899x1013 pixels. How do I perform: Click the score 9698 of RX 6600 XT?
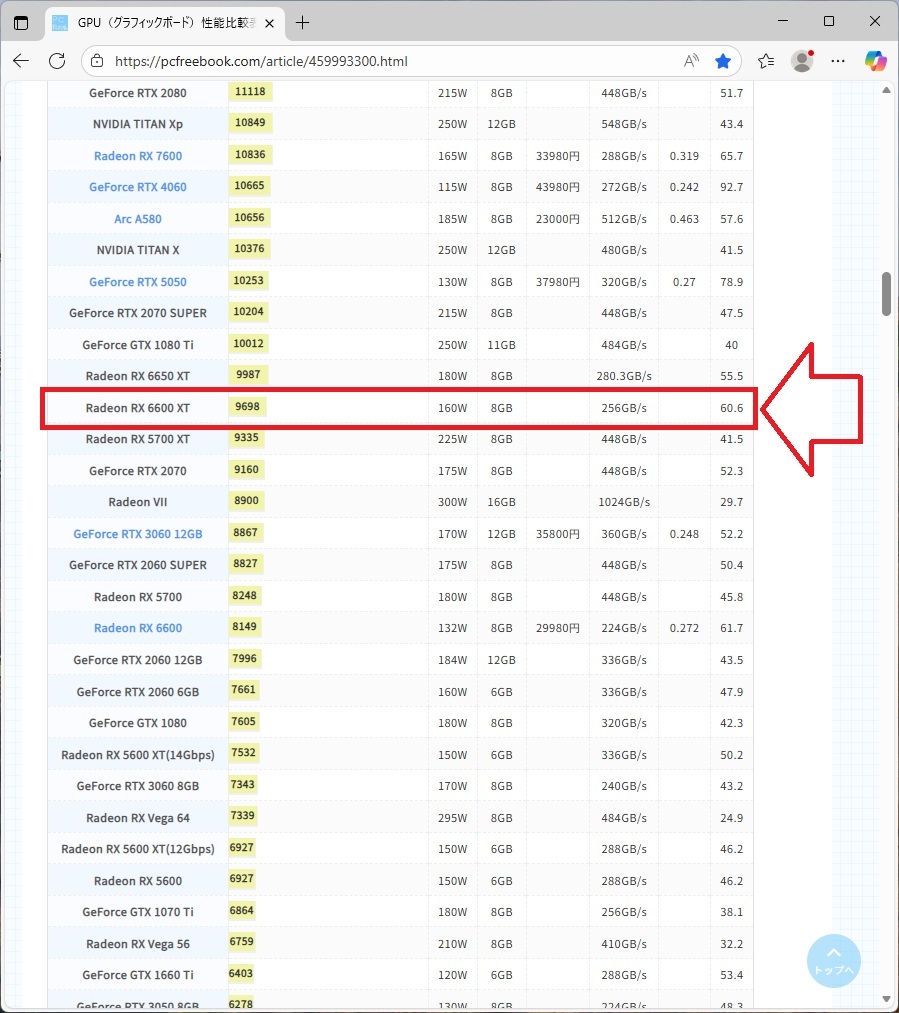coord(247,406)
